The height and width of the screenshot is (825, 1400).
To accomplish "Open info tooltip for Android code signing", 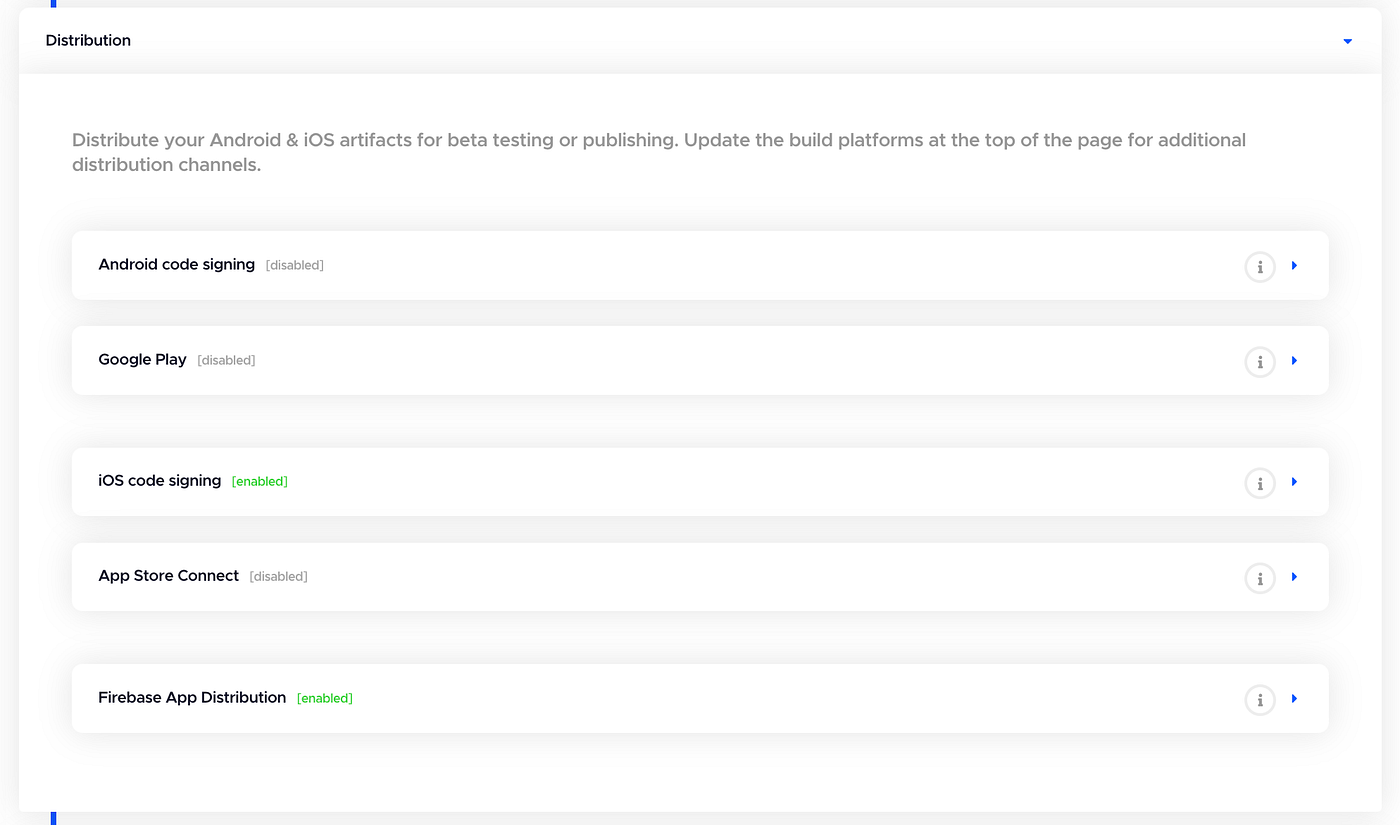I will pyautogui.click(x=1259, y=266).
